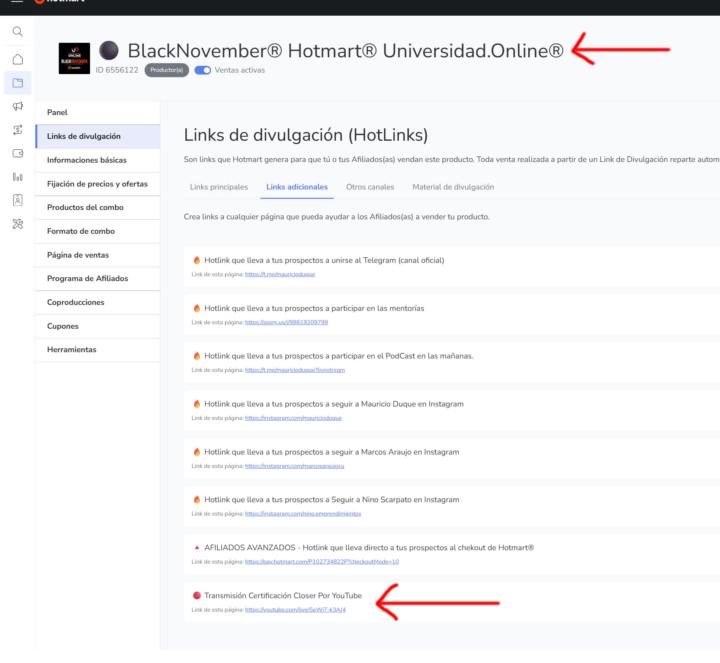Click the search magnifier icon in sidebar
Viewport: 720px width, 663px height.
click(17, 32)
